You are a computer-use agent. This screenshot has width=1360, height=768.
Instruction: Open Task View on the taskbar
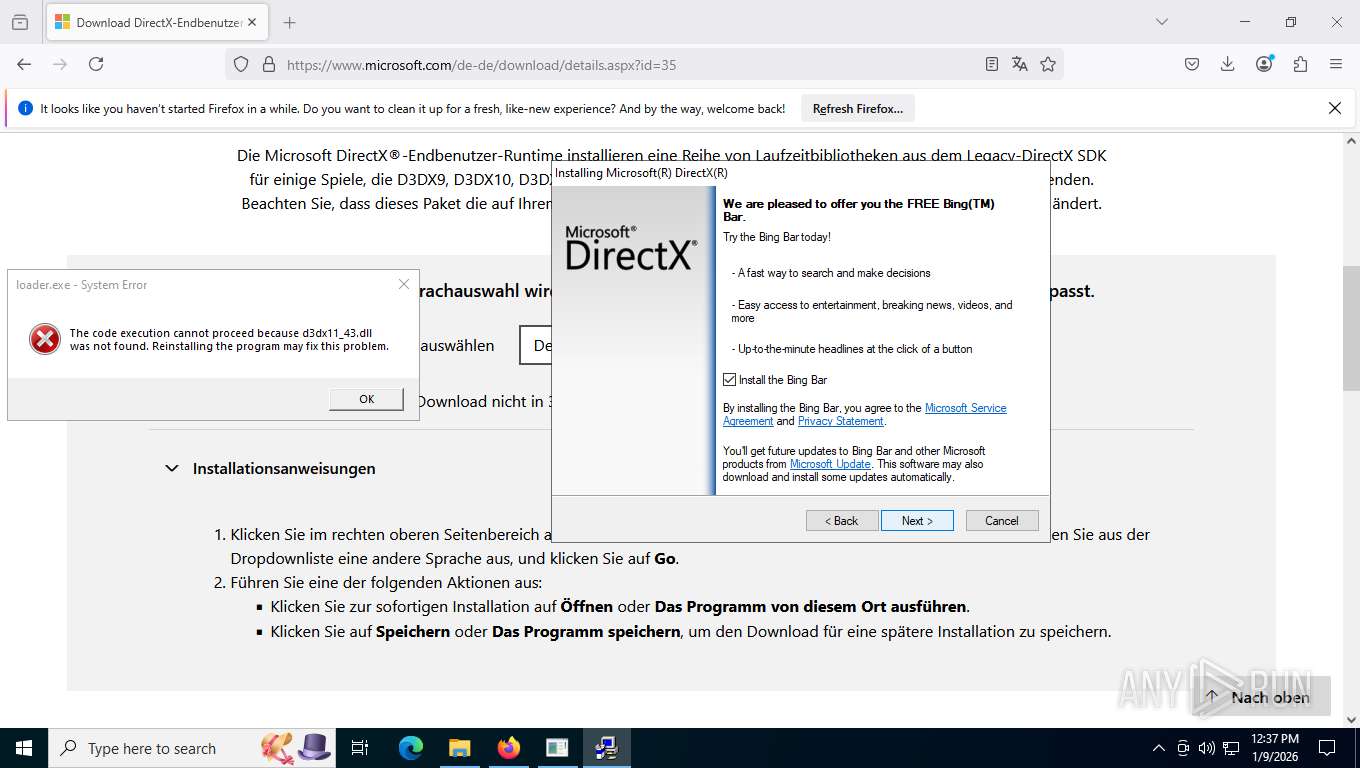pyautogui.click(x=360, y=748)
